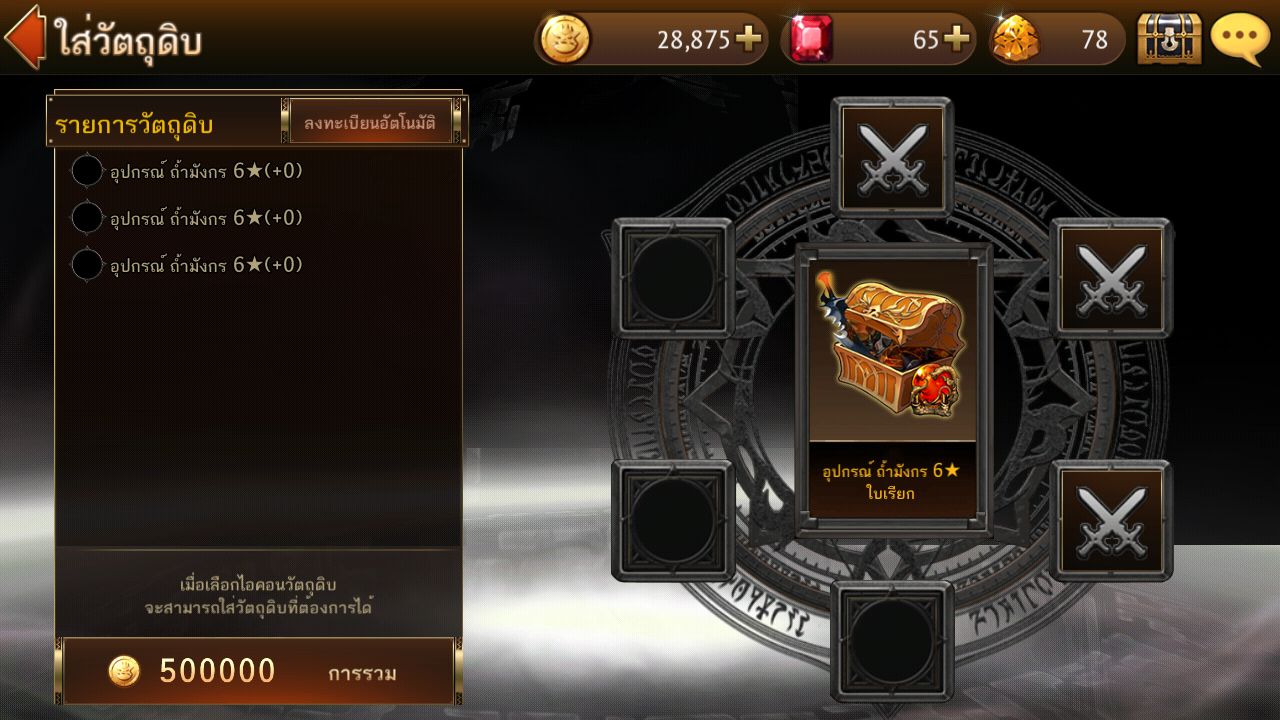This screenshot has width=1280, height=720.
Task: Add rubies with the plus icon
Action: point(957,39)
